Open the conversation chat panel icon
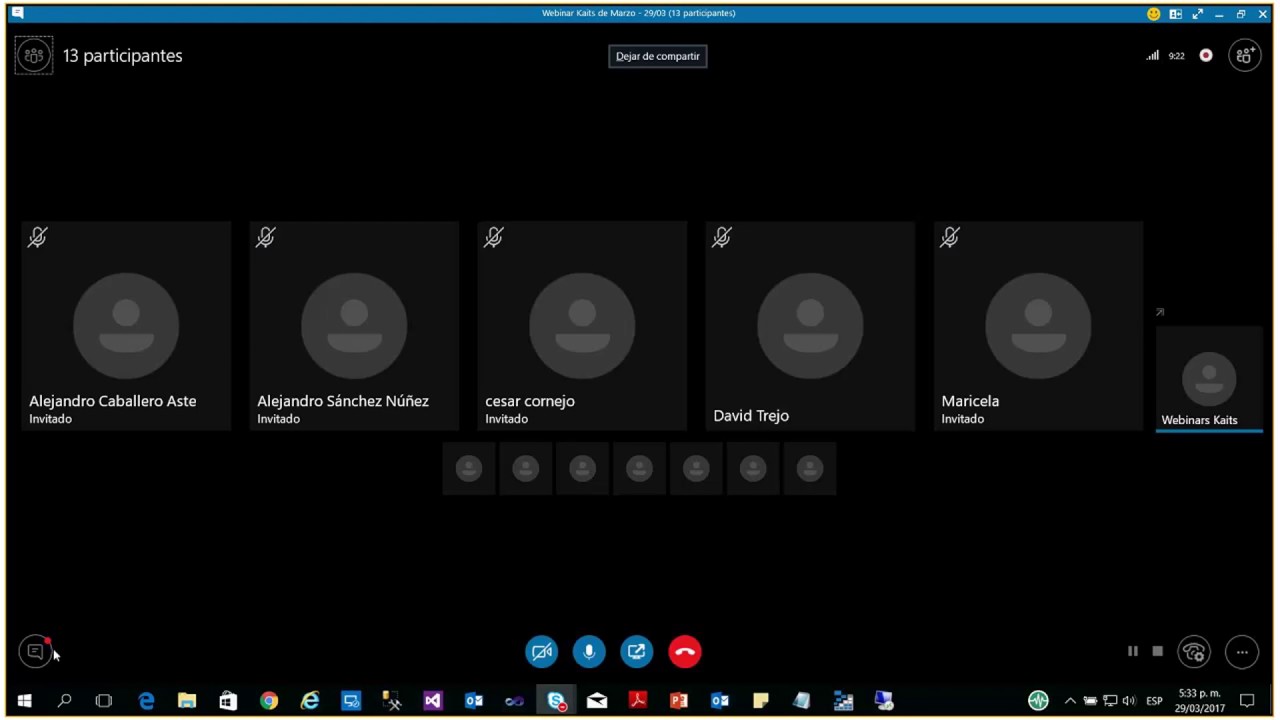The height and width of the screenshot is (720, 1280). 35,652
